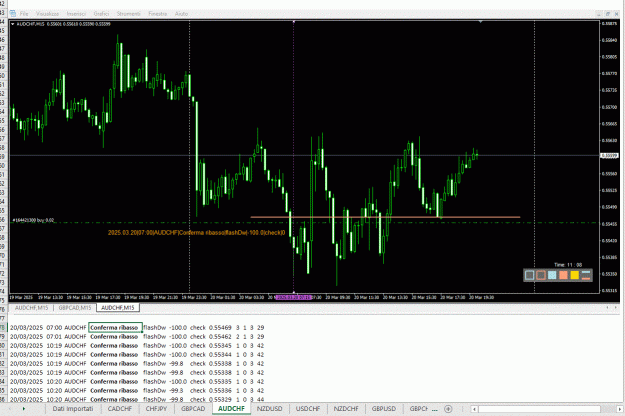
Task: Click the chart shift triangle marker at top
Action: (481, 22)
